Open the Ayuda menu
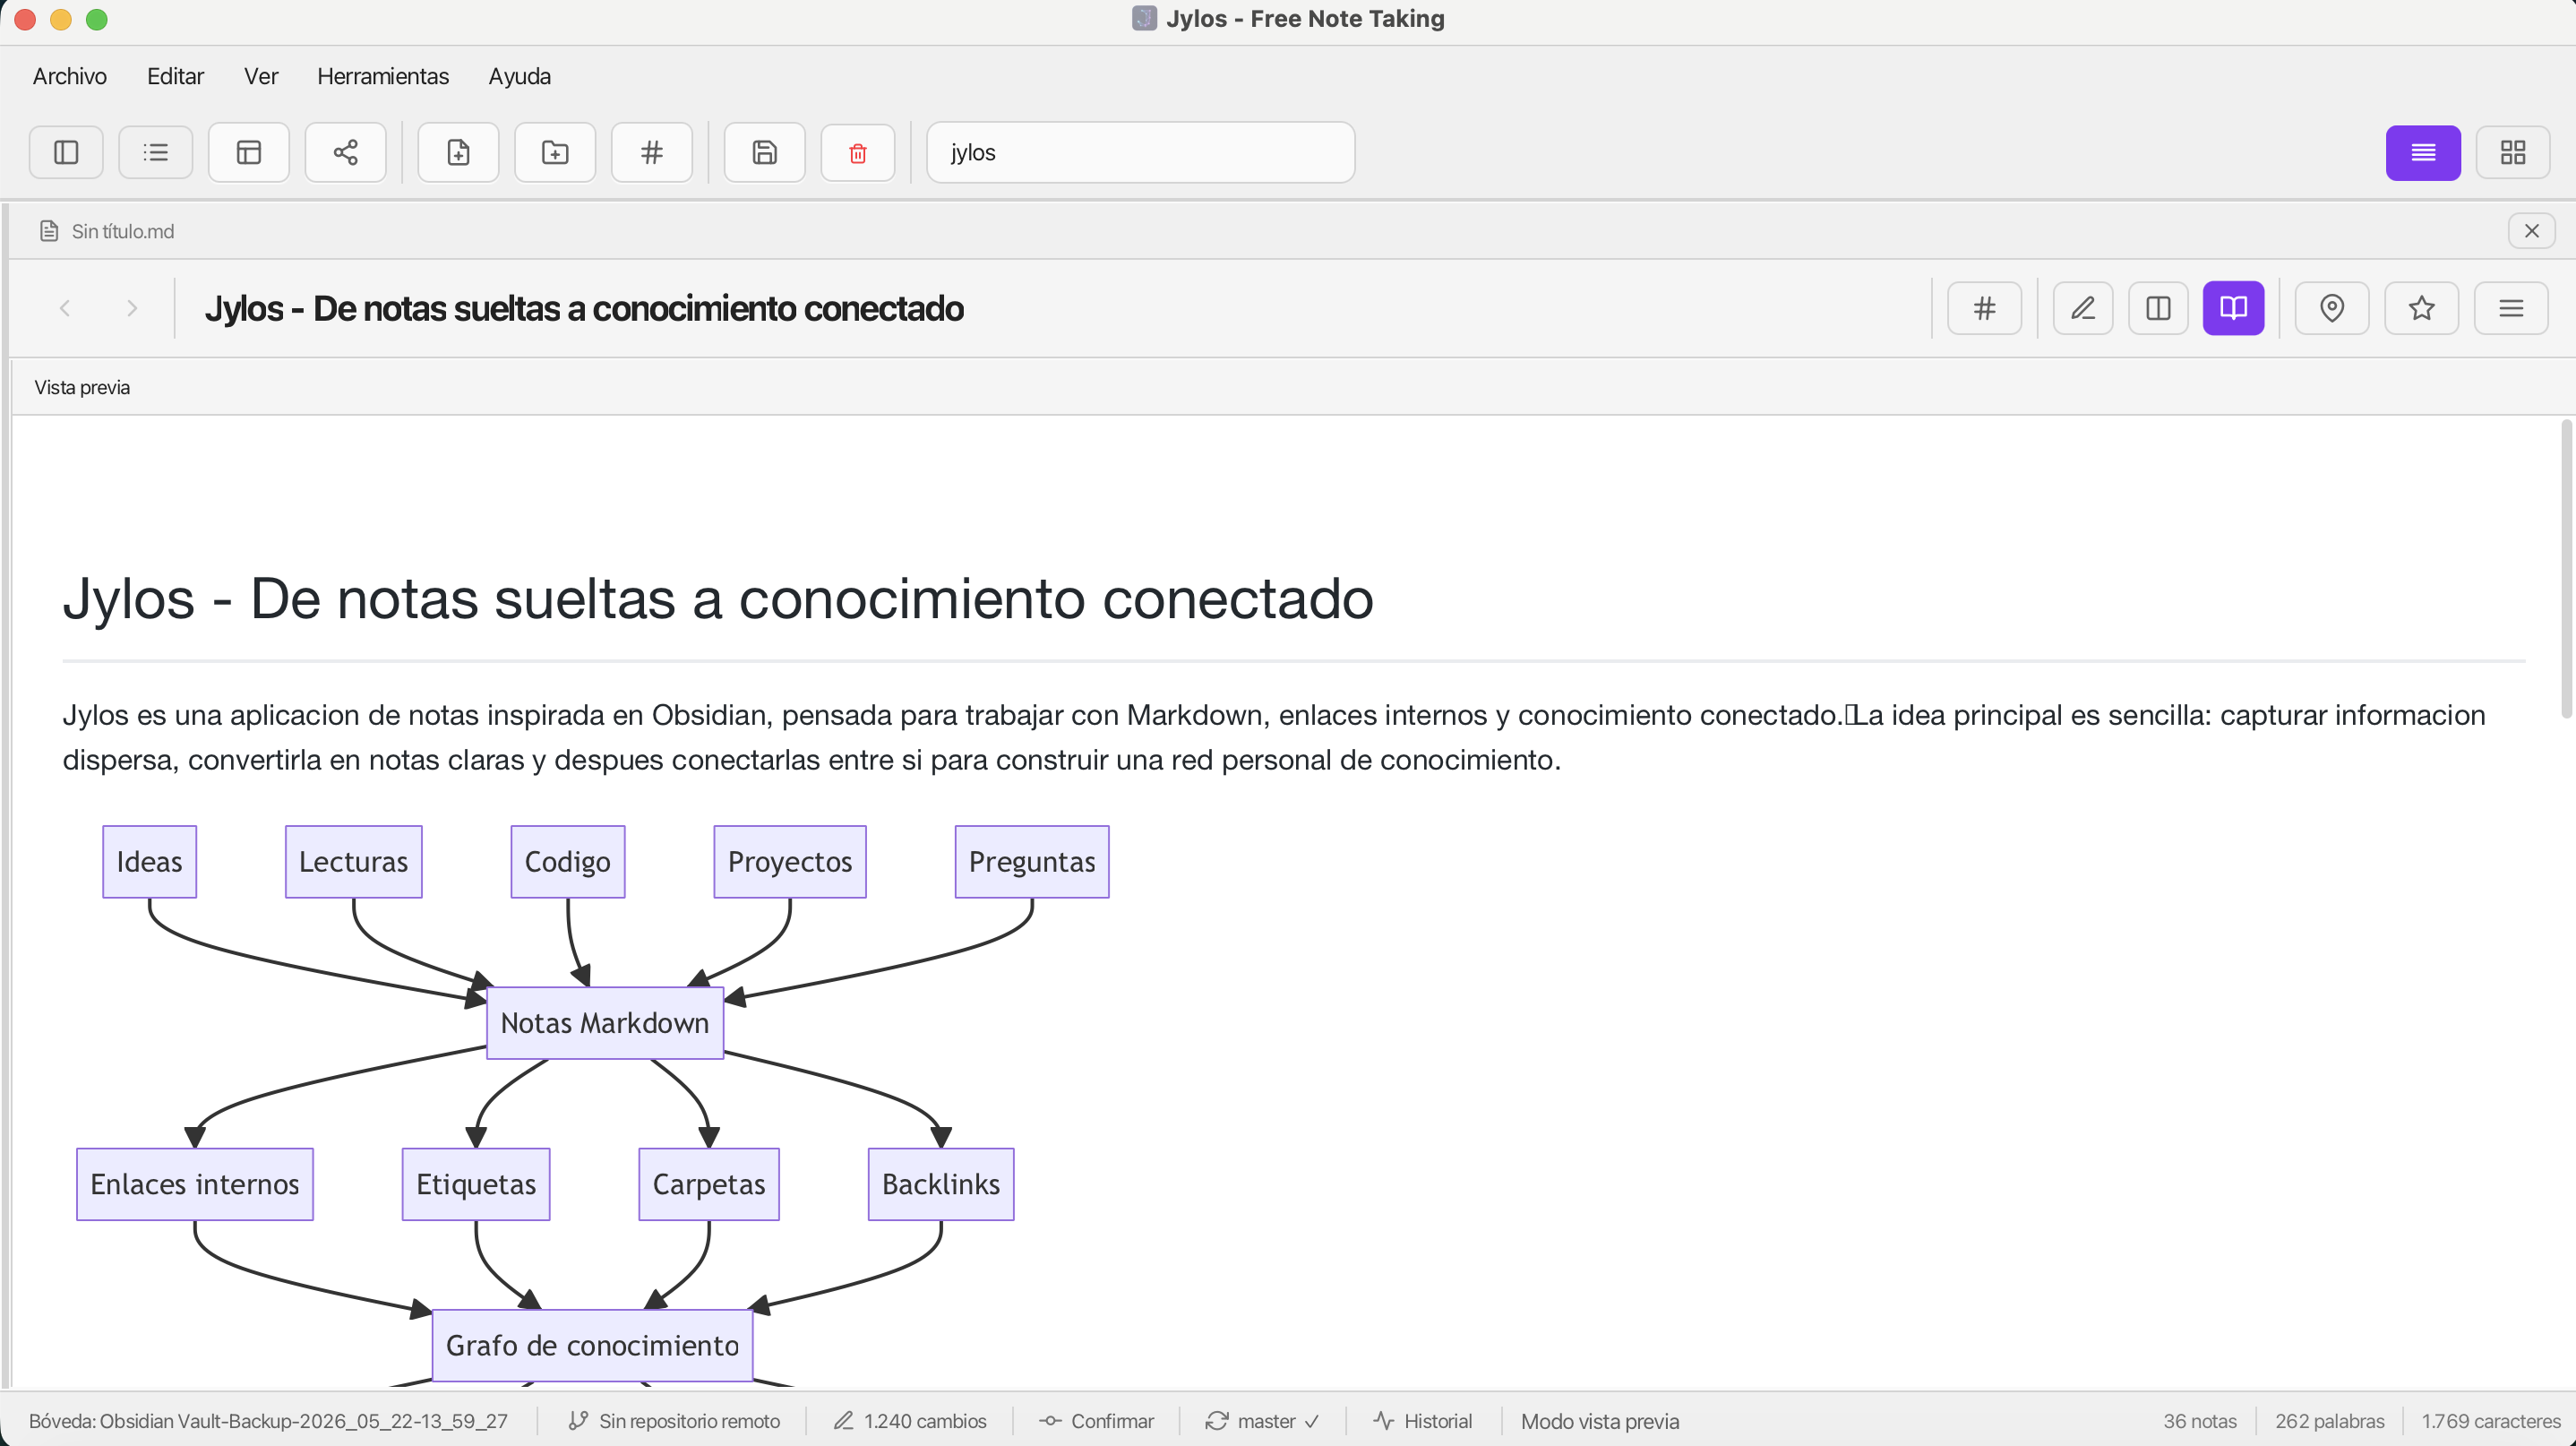 click(520, 76)
